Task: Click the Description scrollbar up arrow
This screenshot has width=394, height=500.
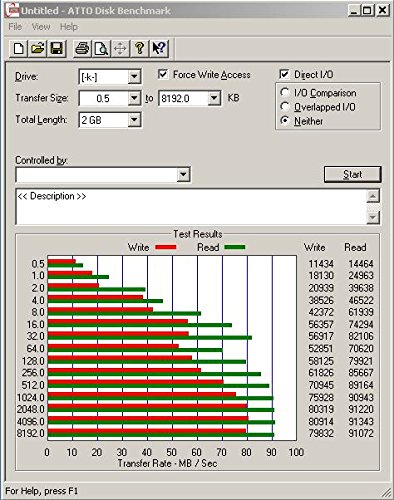Action: (373, 196)
